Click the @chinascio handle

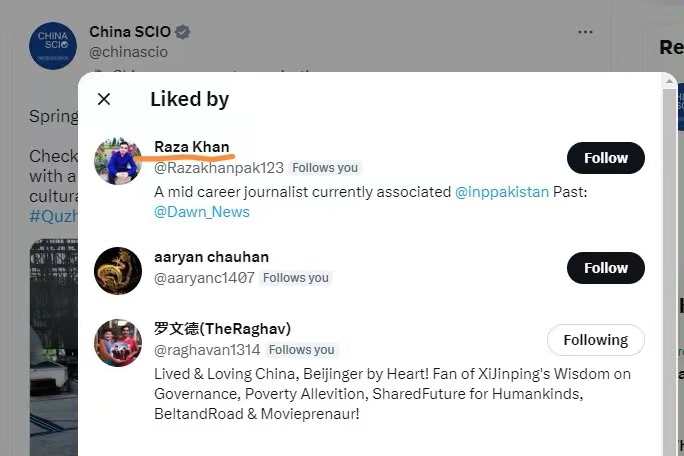tap(128, 52)
